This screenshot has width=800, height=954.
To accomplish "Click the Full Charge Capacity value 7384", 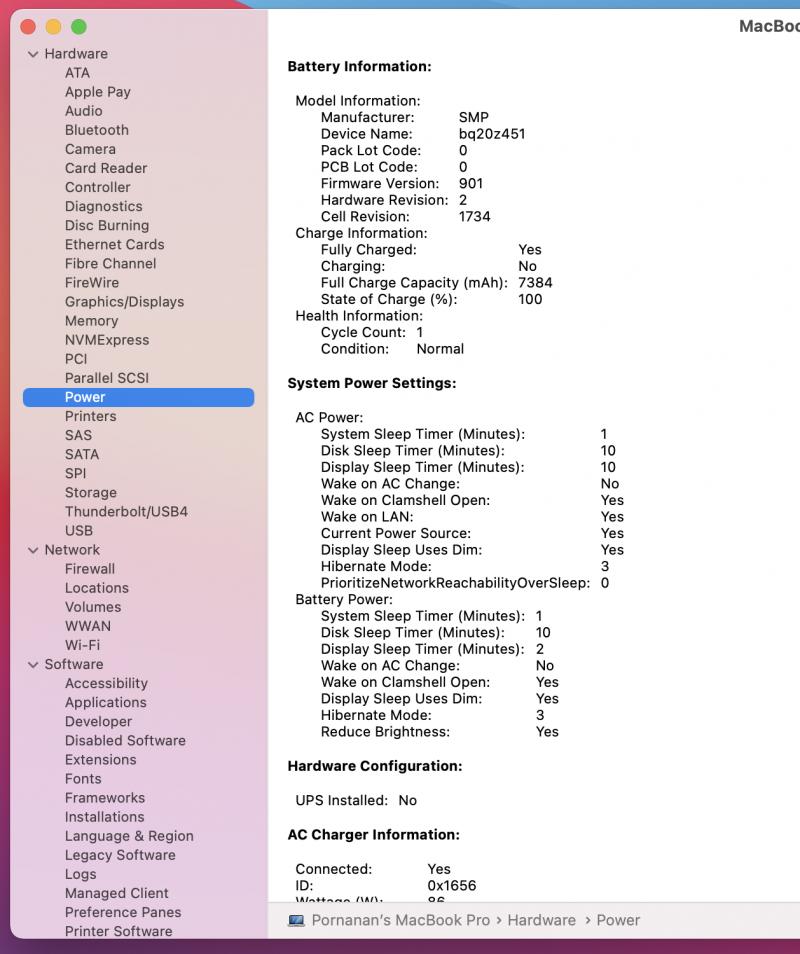I will click(535, 283).
